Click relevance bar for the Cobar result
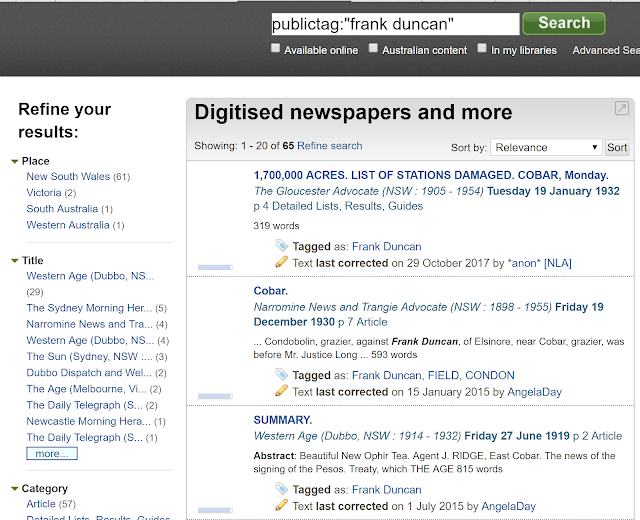This screenshot has width=640, height=520. [215, 396]
